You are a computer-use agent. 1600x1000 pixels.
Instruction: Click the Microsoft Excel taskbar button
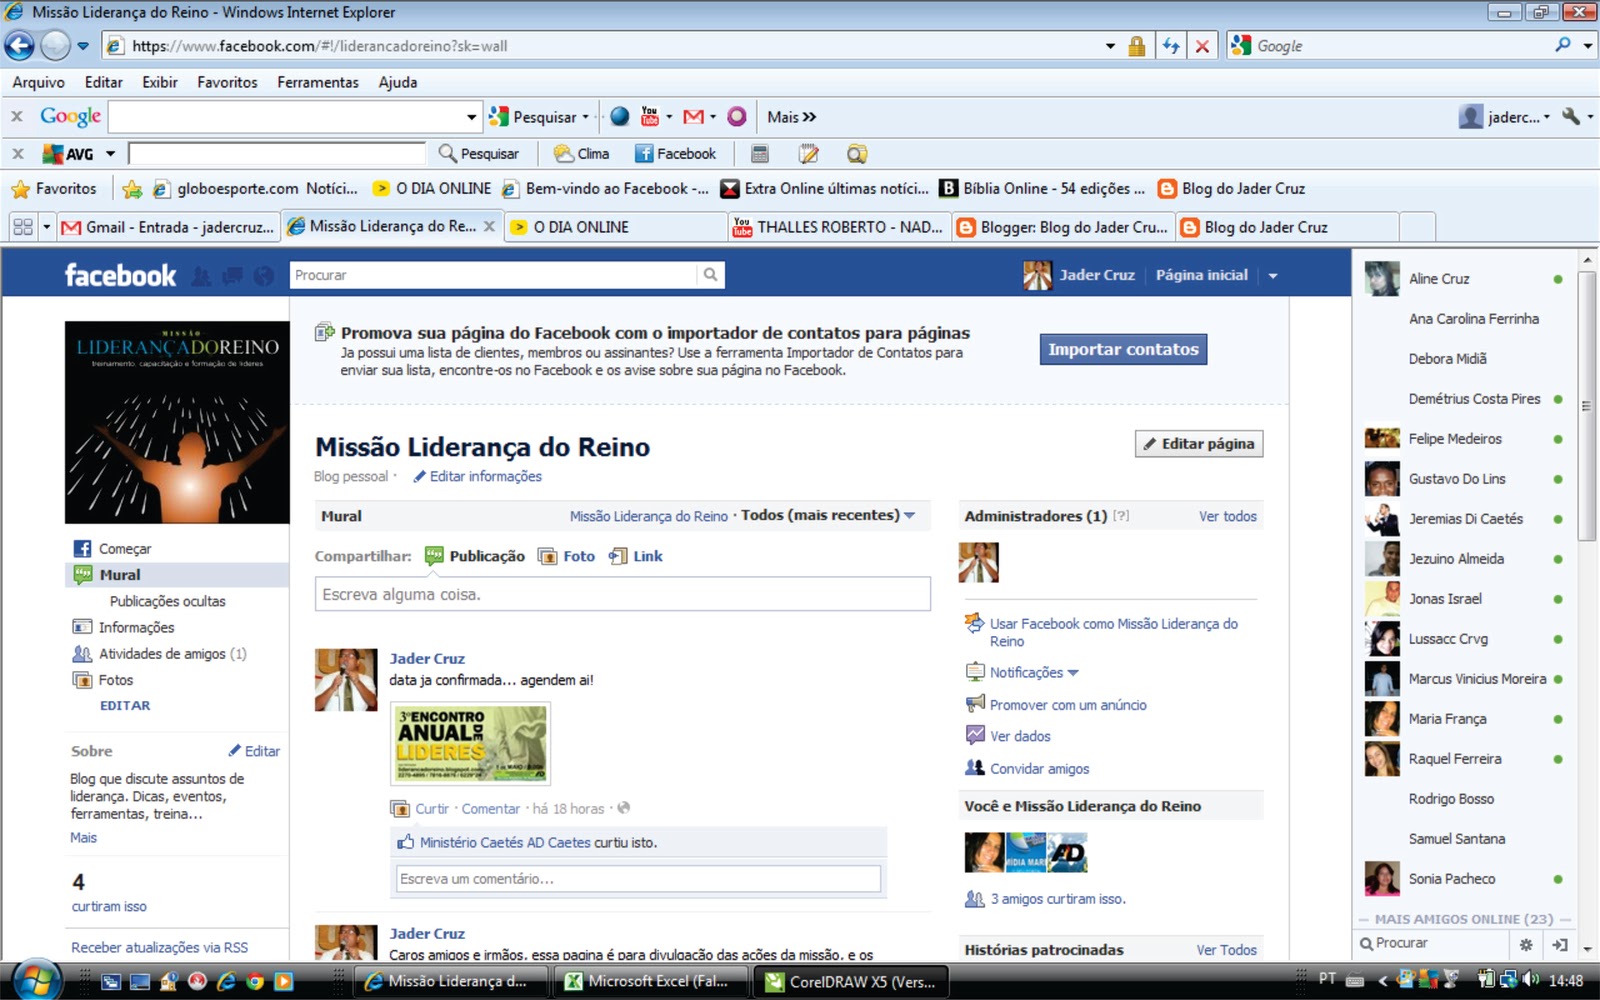[x=650, y=981]
